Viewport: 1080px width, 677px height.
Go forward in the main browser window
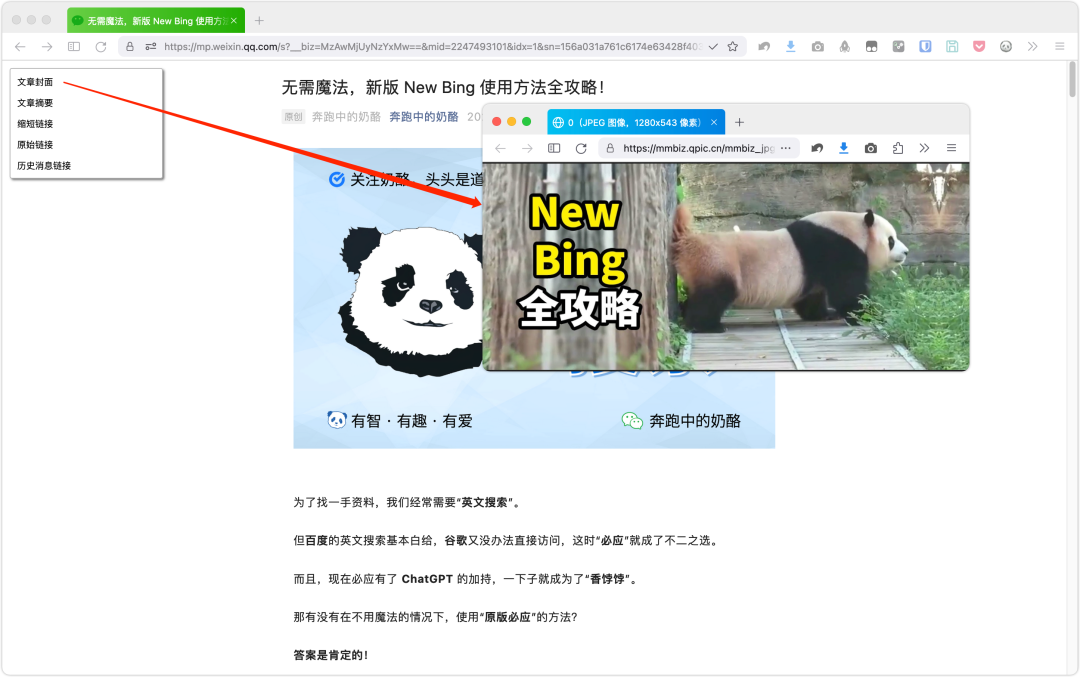pyautogui.click(x=47, y=47)
